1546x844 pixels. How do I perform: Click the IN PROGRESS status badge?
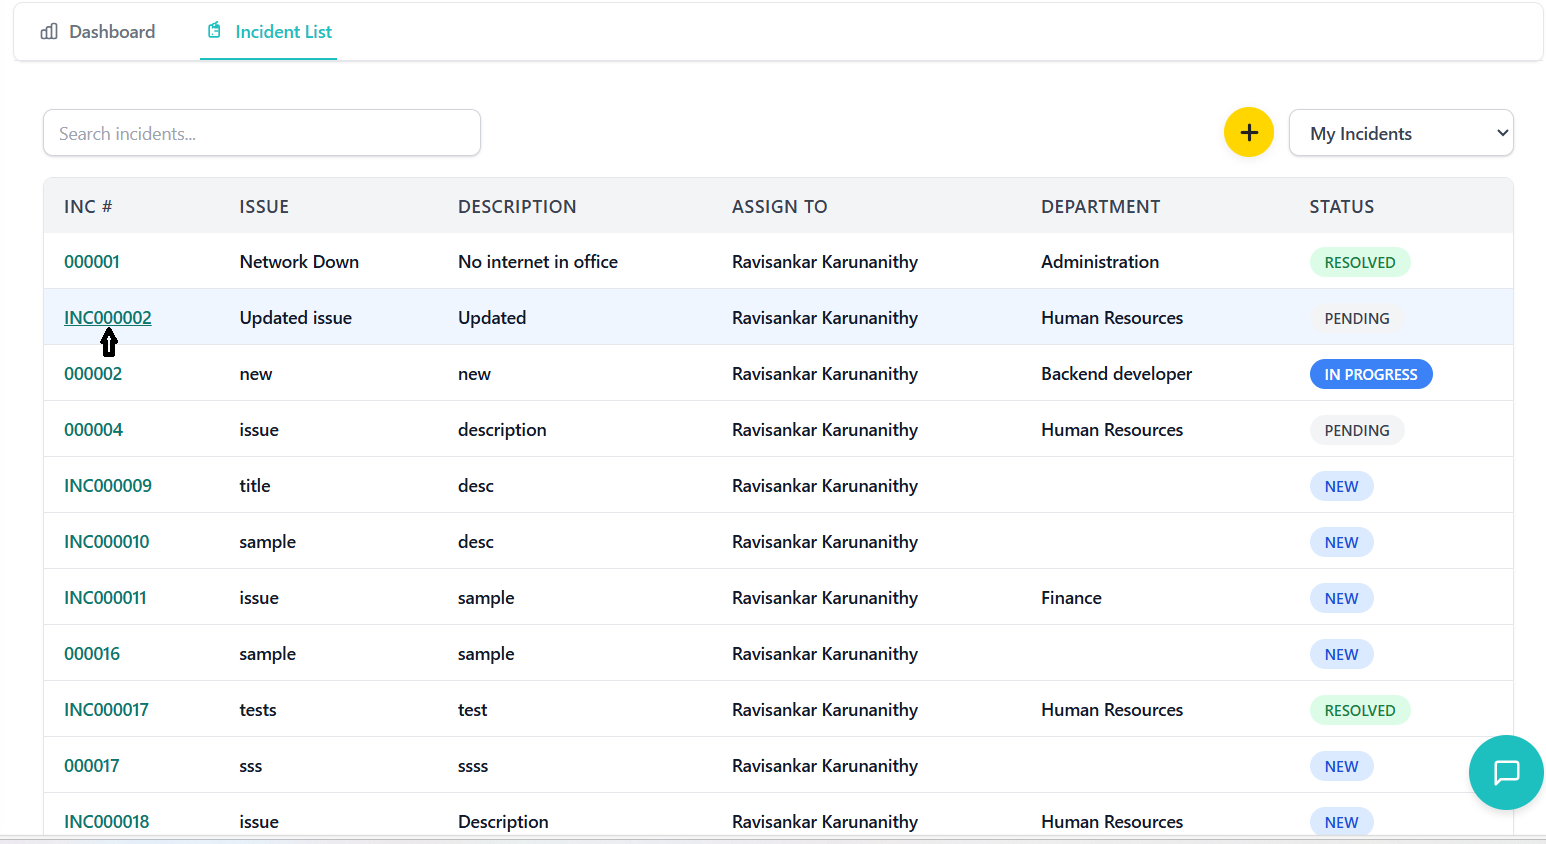(x=1370, y=374)
